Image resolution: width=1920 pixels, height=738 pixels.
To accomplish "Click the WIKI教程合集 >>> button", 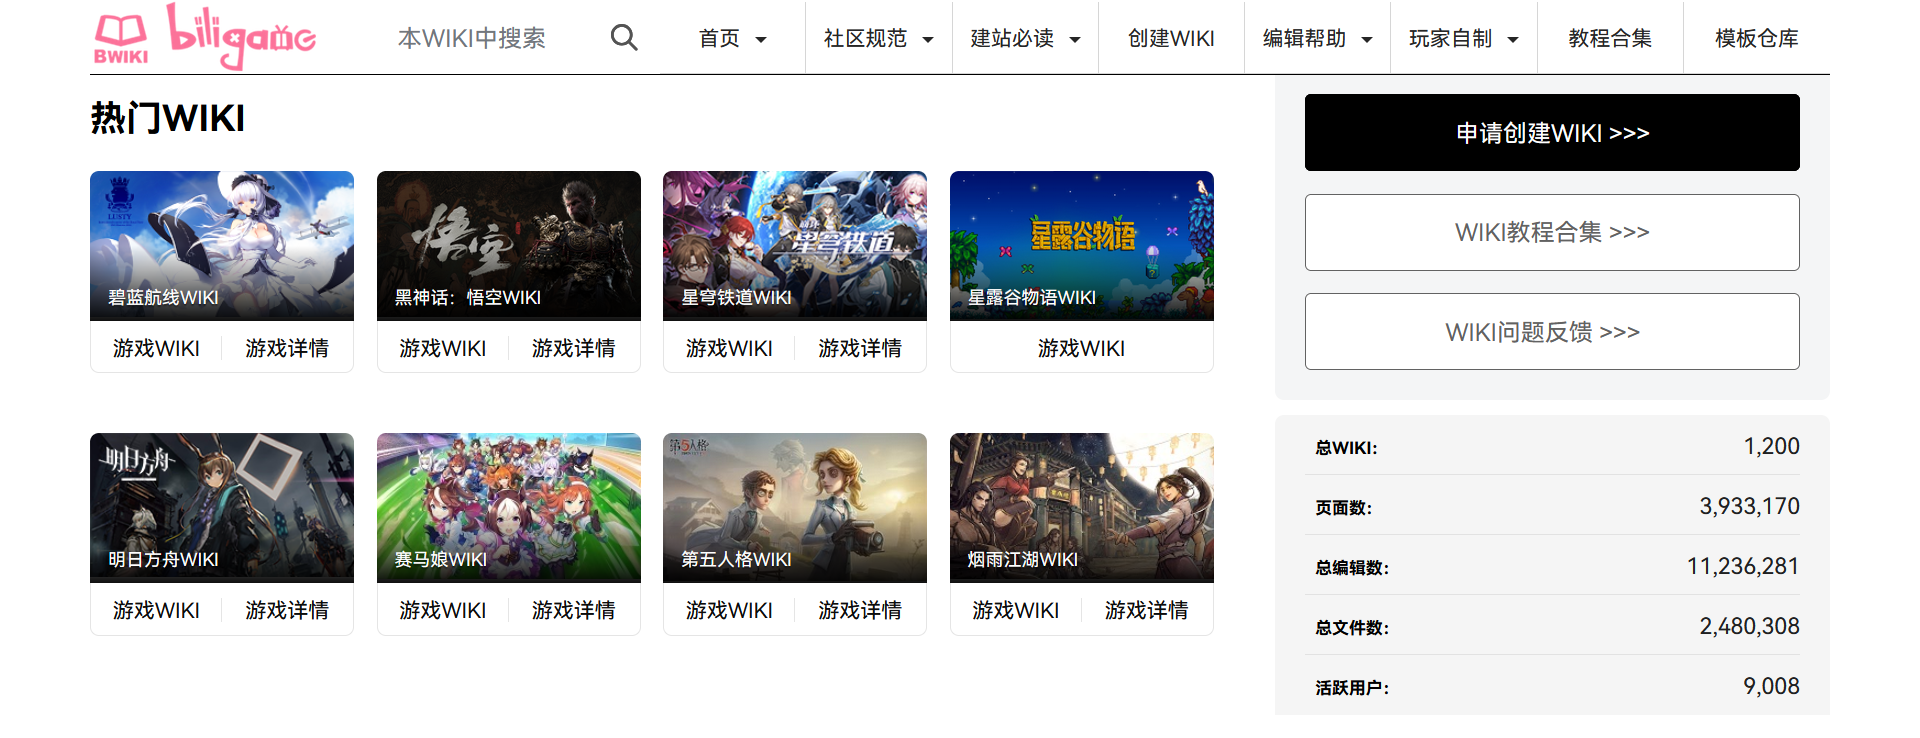I will click(1552, 232).
